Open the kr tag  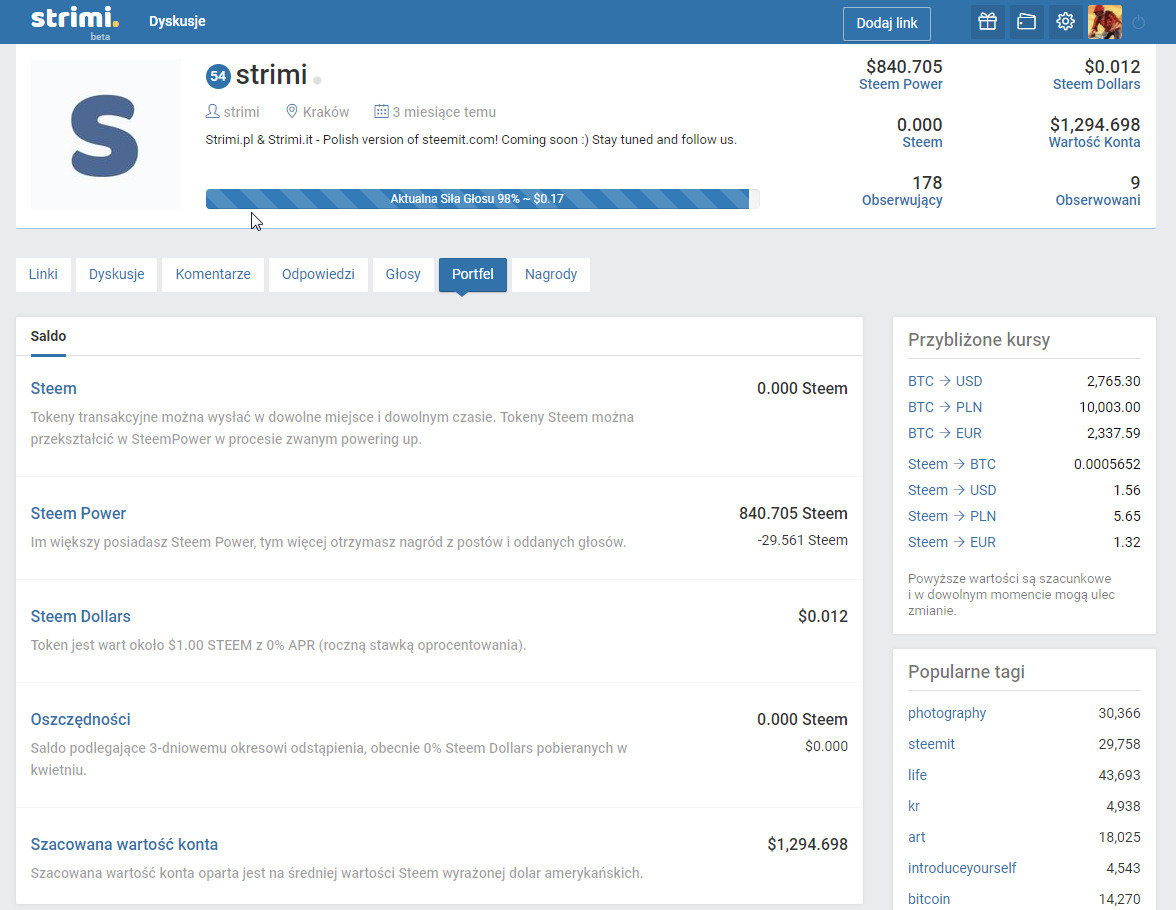tap(914, 806)
